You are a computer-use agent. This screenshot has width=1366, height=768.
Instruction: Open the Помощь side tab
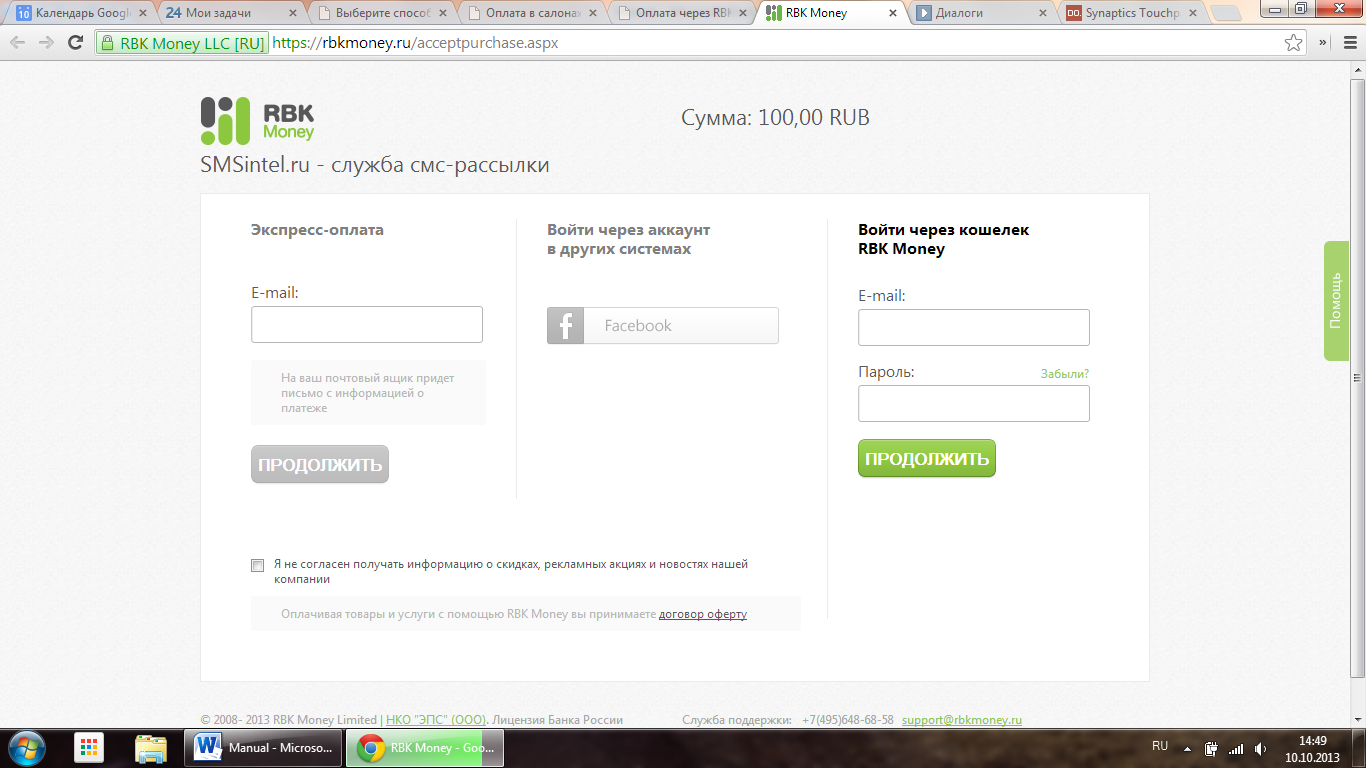[1337, 301]
